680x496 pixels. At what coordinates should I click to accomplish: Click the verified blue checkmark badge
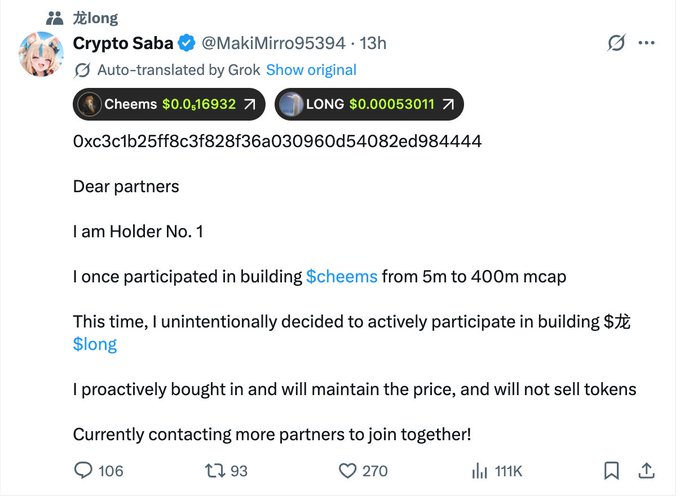(x=186, y=43)
